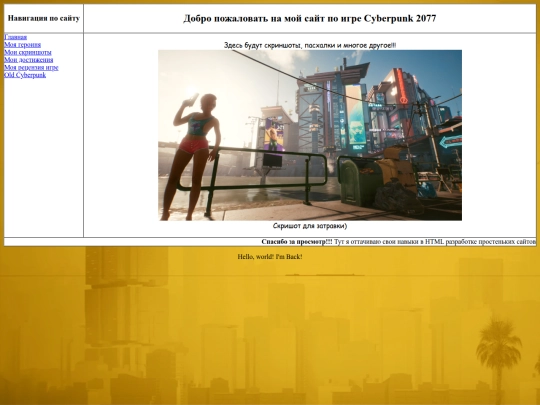The image size is (540, 405).
Task: Open the Моя героиня link
Action: click(22, 45)
